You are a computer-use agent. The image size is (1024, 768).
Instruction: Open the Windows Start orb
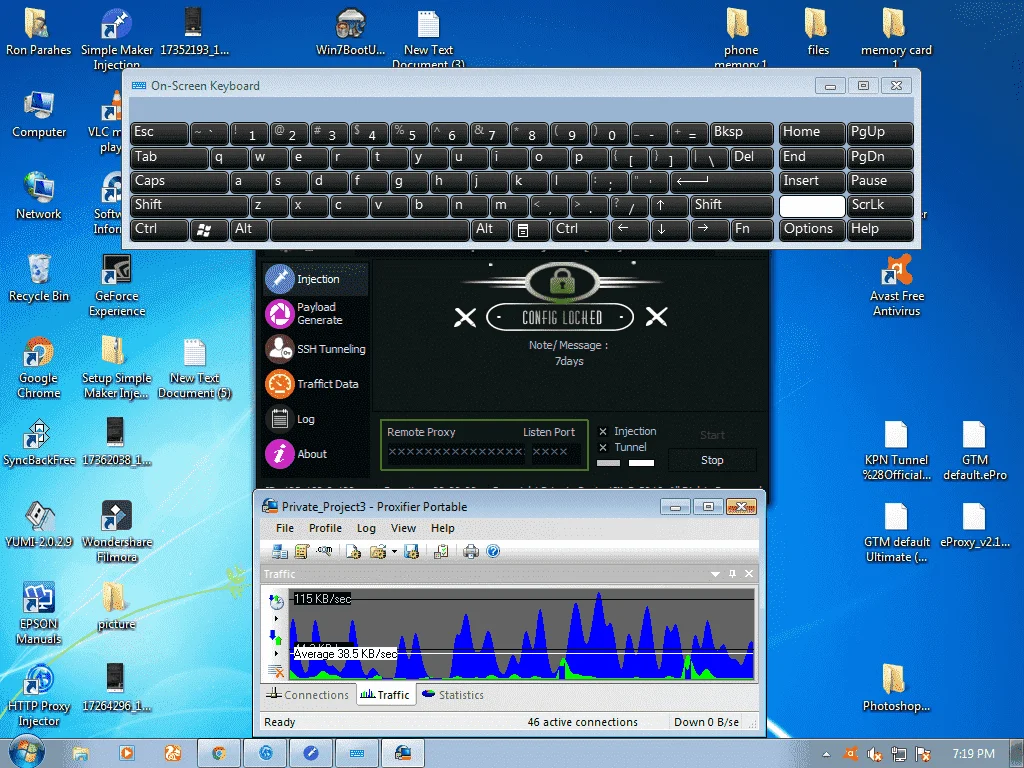click(26, 752)
